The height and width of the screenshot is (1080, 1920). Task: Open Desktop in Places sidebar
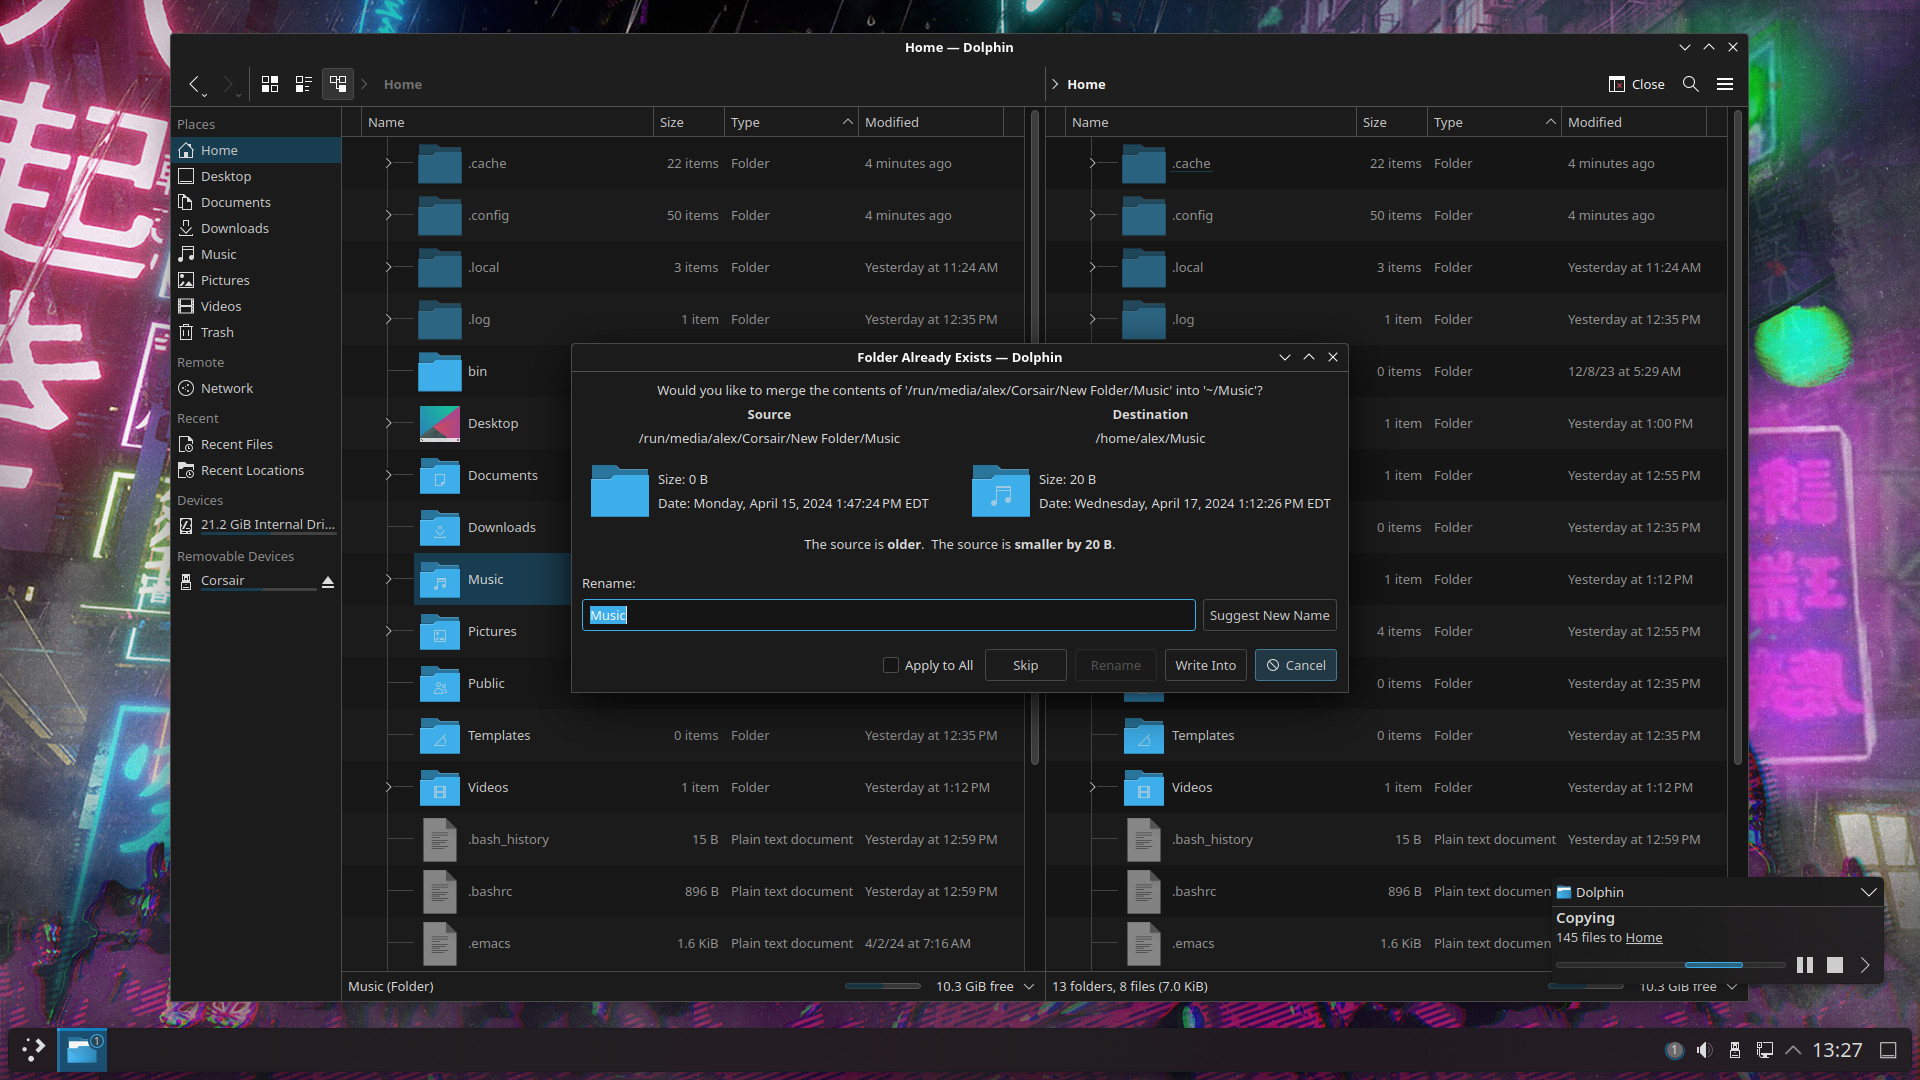(257, 176)
